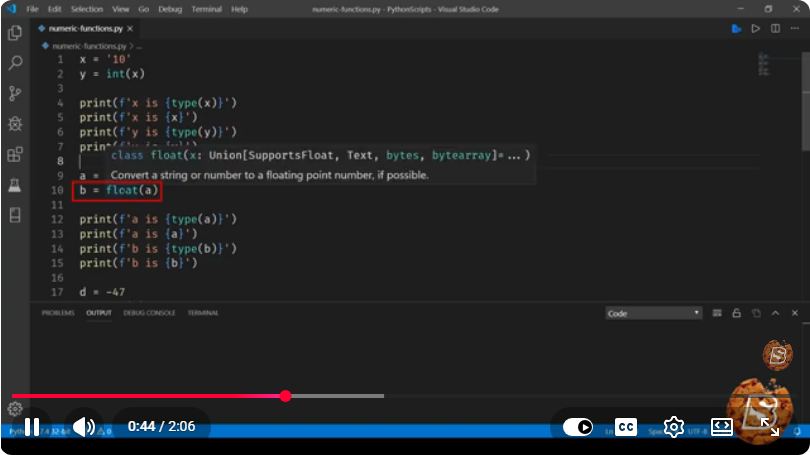
Task: Toggle closed captions with the CC button
Action: (x=626, y=427)
